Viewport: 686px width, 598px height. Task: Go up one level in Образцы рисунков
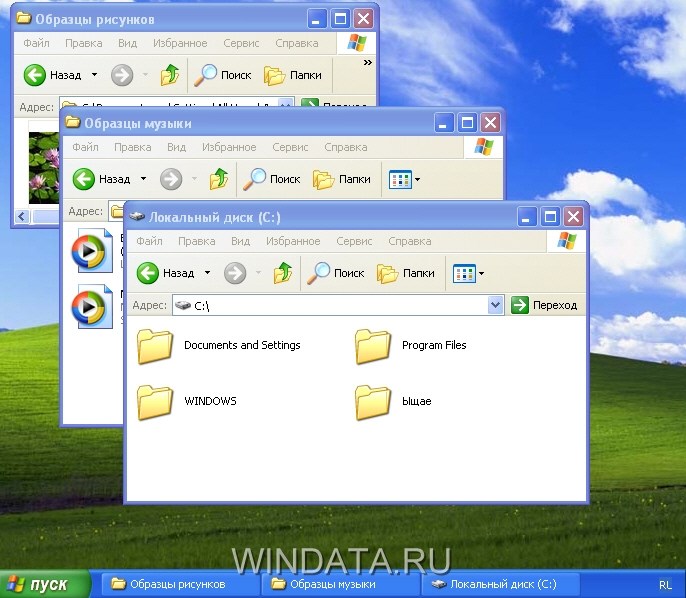coord(170,75)
